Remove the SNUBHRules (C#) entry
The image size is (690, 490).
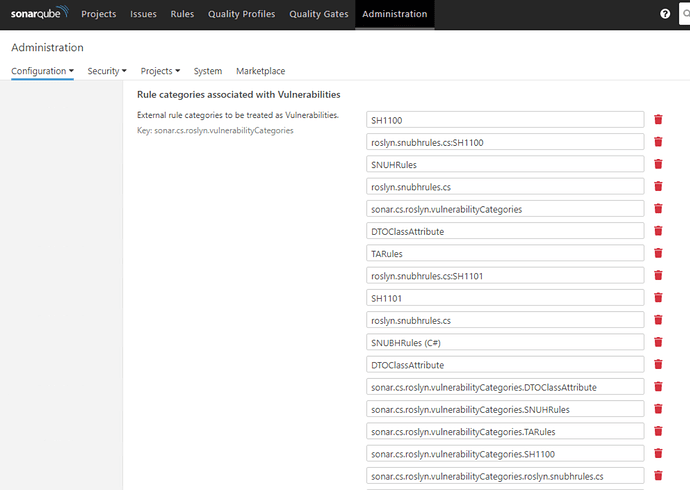pyautogui.click(x=658, y=342)
